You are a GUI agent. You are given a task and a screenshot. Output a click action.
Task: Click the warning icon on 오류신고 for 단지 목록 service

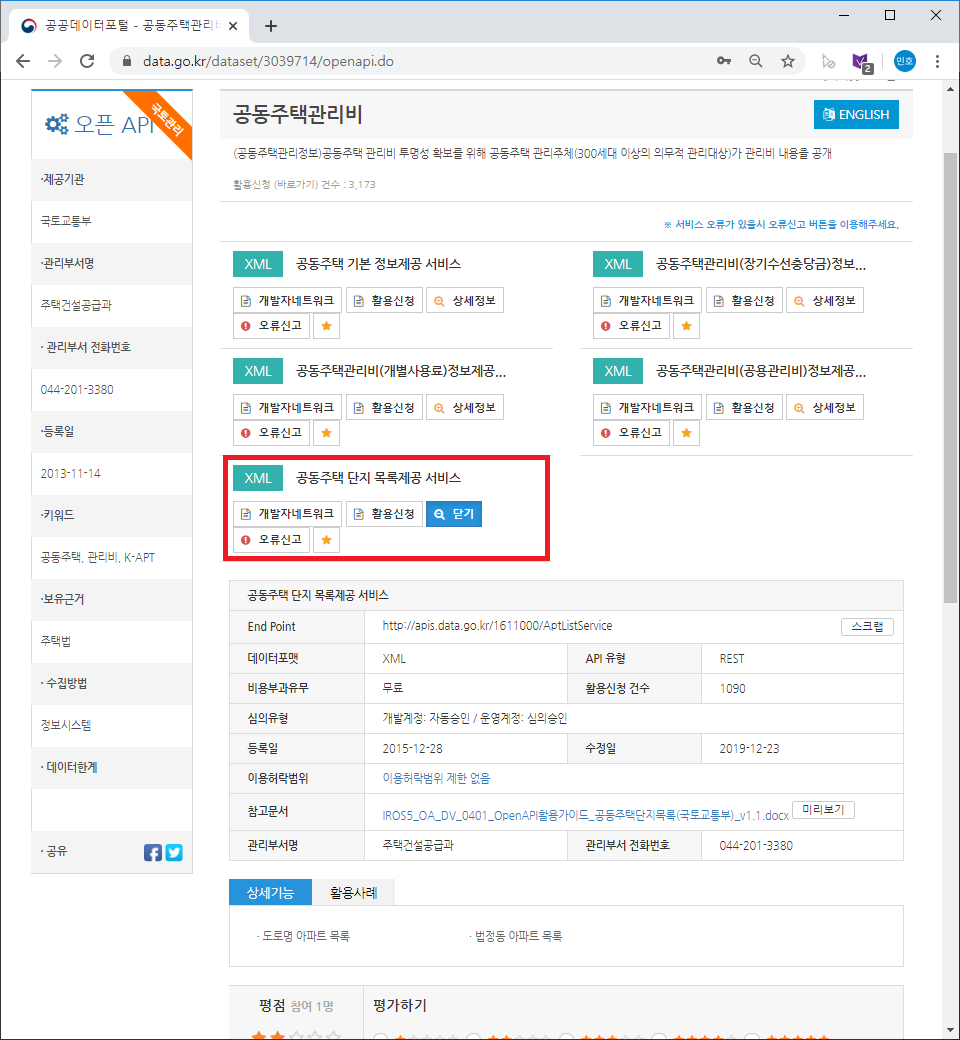click(x=246, y=539)
